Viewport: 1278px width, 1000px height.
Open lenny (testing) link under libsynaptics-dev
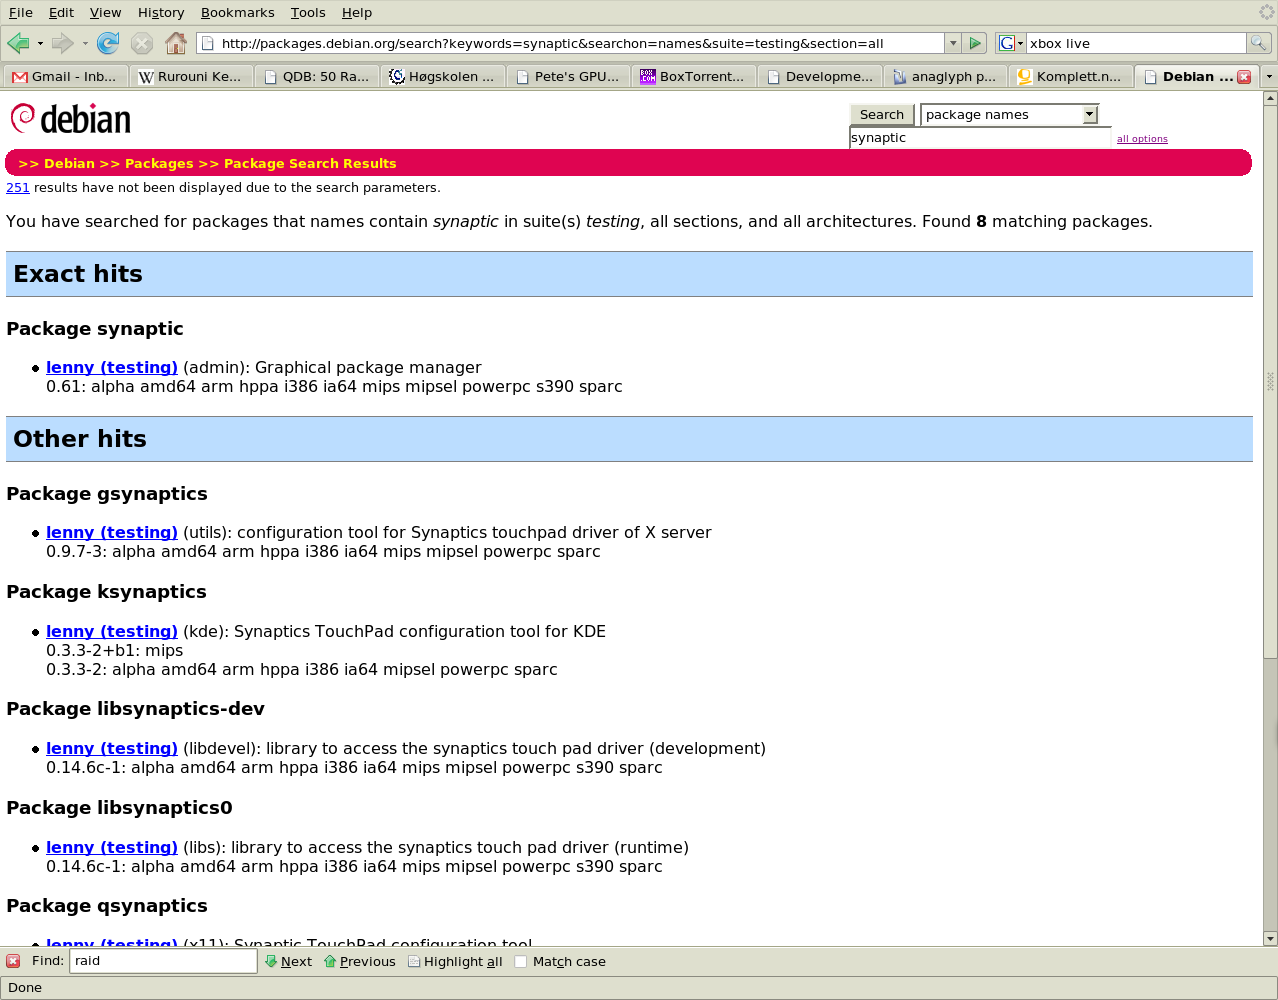pos(112,749)
